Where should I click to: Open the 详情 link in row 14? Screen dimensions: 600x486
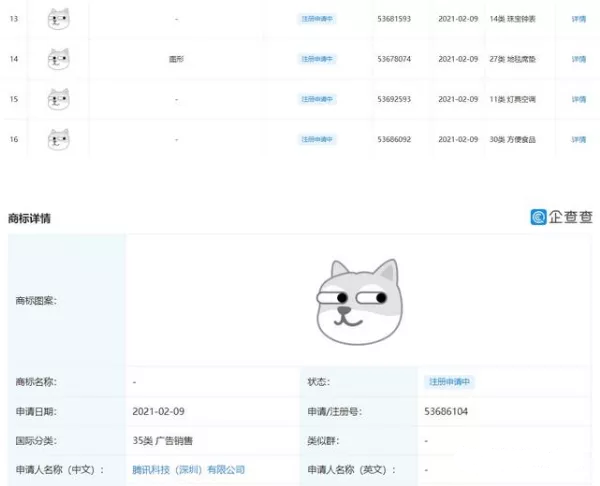[579, 59]
